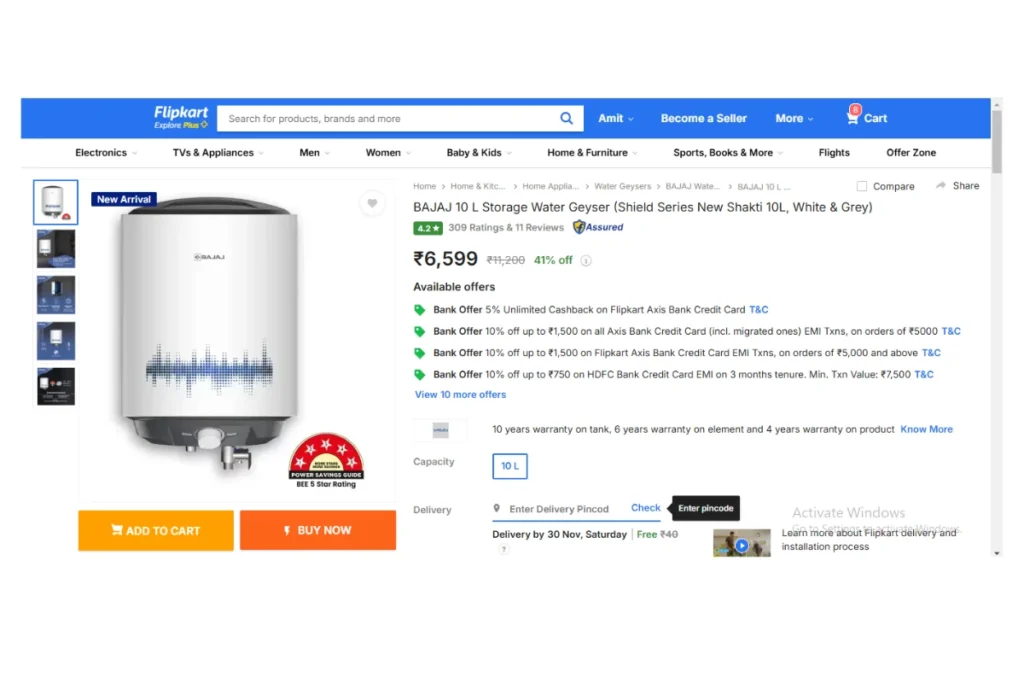Image resolution: width=1024 pixels, height=683 pixels.
Task: Expand the Sports, Books & More menu
Action: point(728,153)
